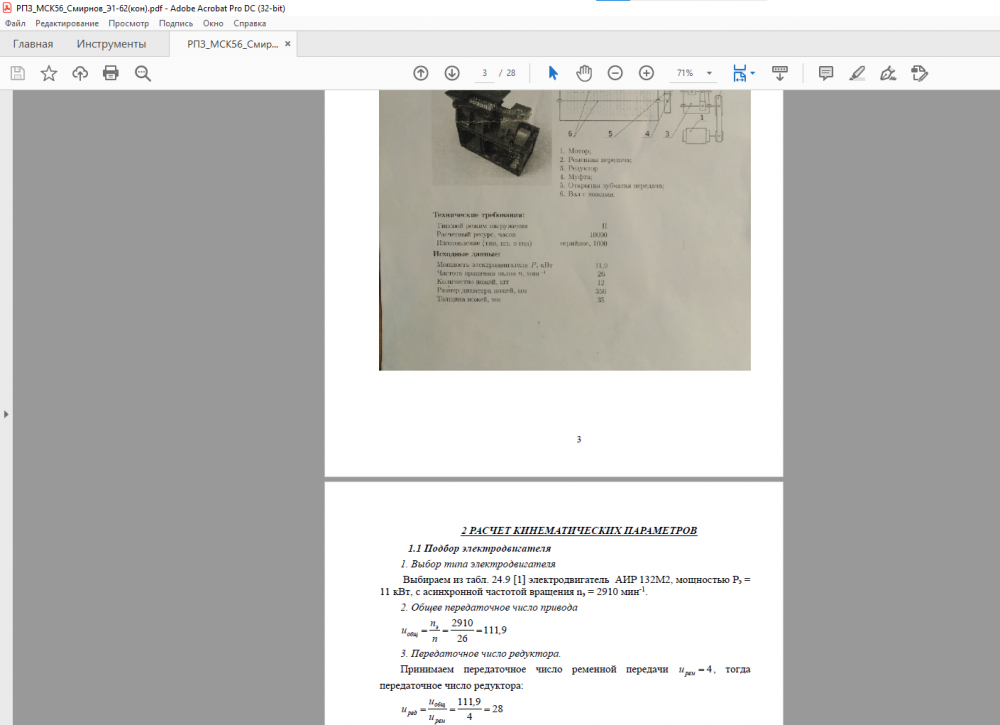Click the upload to cloud icon

(x=80, y=73)
